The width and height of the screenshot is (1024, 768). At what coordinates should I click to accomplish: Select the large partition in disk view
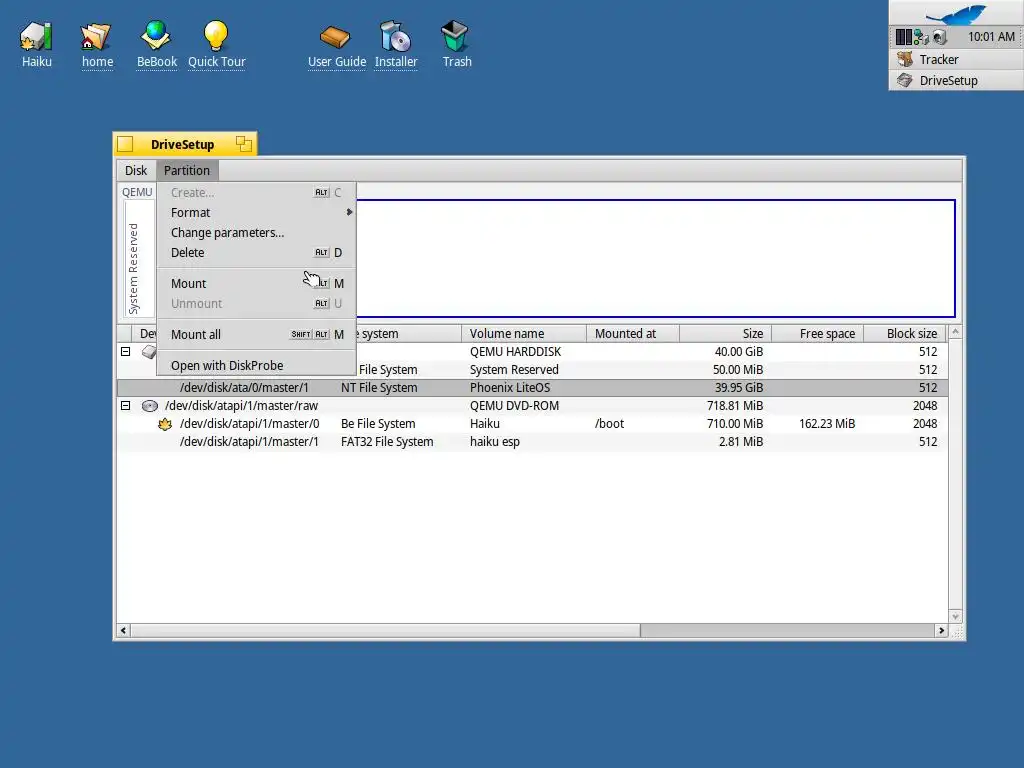click(655, 259)
